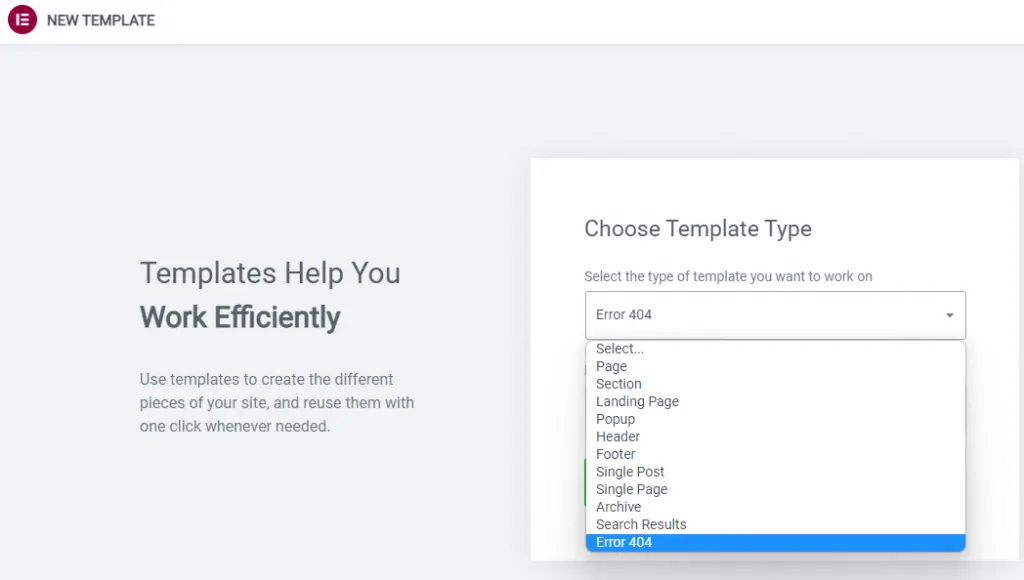Select Single Post in the list
Viewport: 1024px width, 580px height.
(630, 472)
